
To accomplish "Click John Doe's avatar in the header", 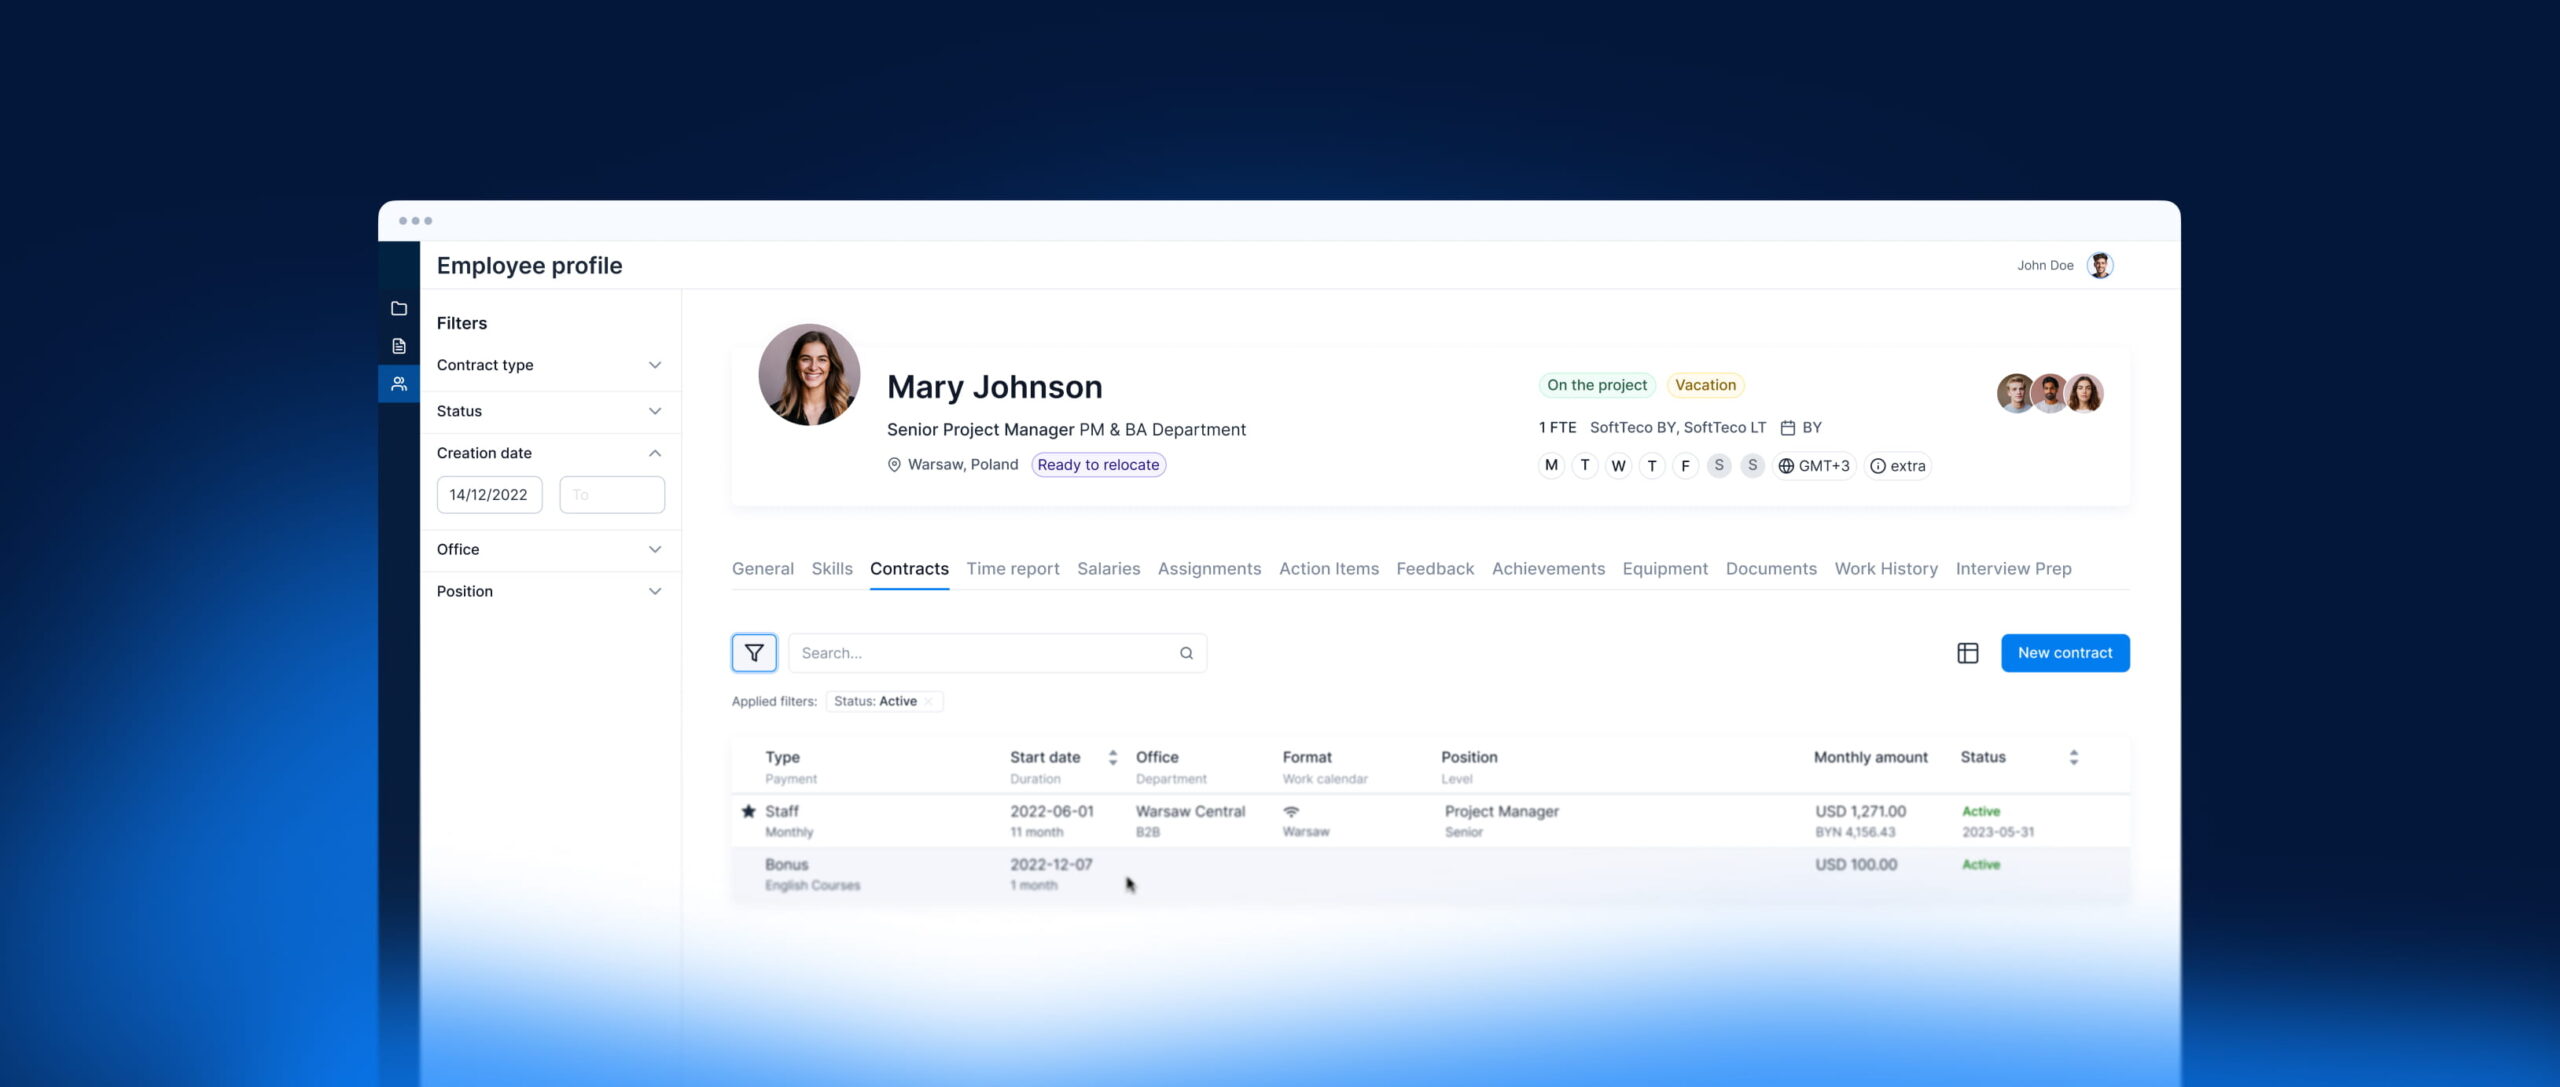I will click(x=2100, y=265).
